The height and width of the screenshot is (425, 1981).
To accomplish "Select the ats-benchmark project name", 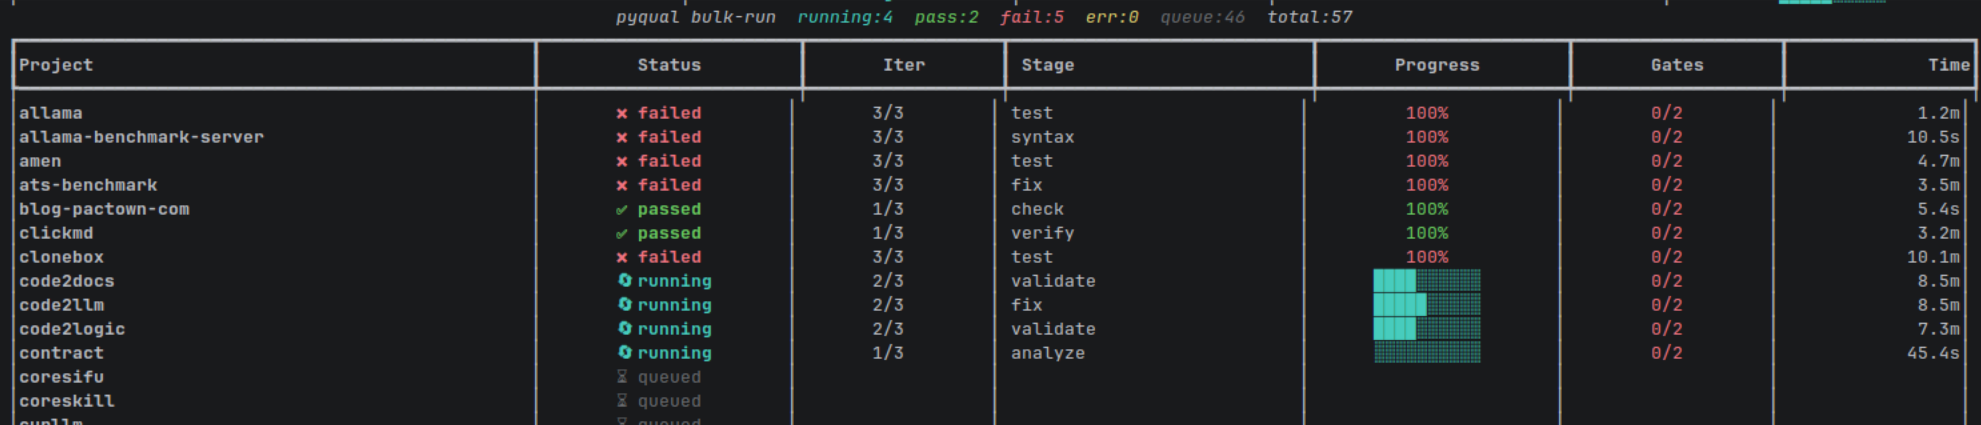I will 88,185.
